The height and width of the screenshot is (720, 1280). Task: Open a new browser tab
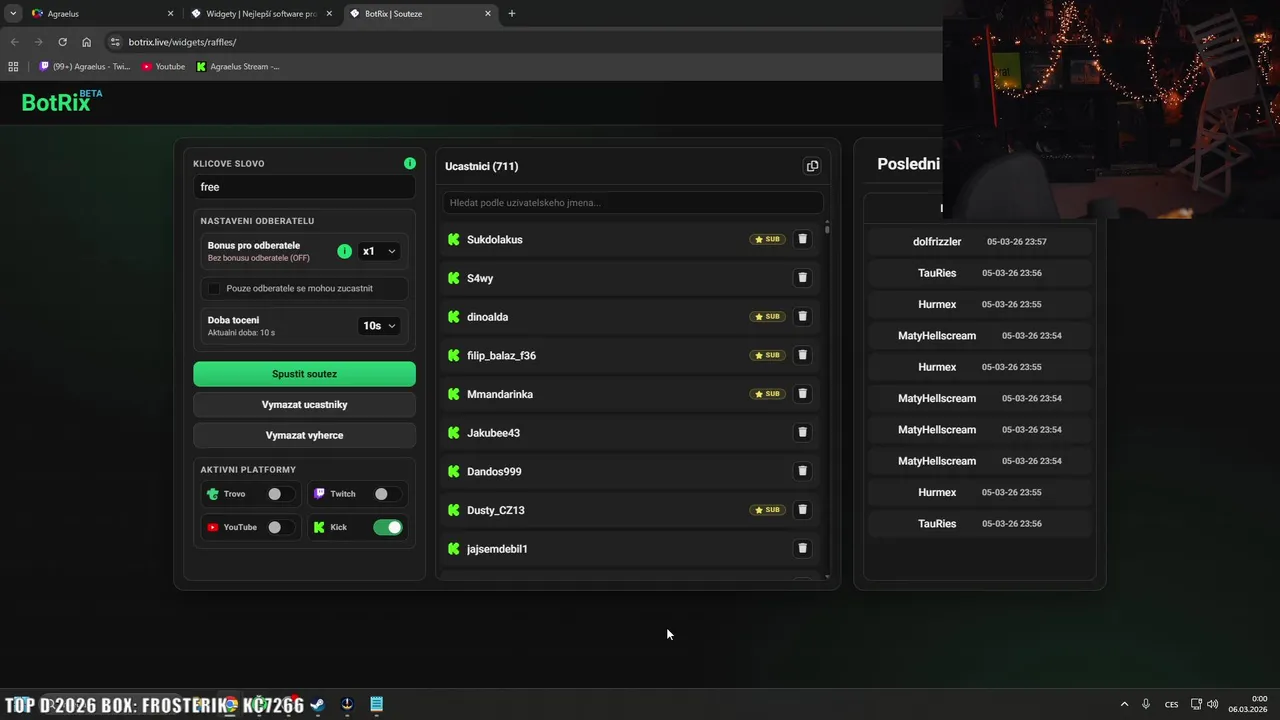tap(512, 14)
